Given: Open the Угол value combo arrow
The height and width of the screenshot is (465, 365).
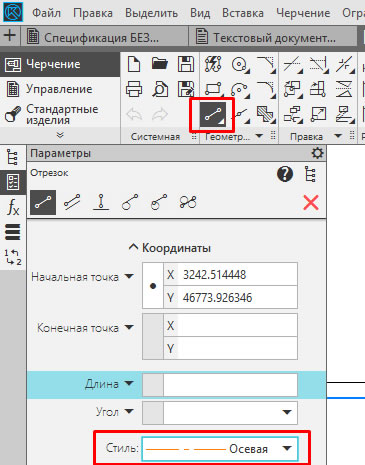Looking at the screenshot, I should pos(287,413).
